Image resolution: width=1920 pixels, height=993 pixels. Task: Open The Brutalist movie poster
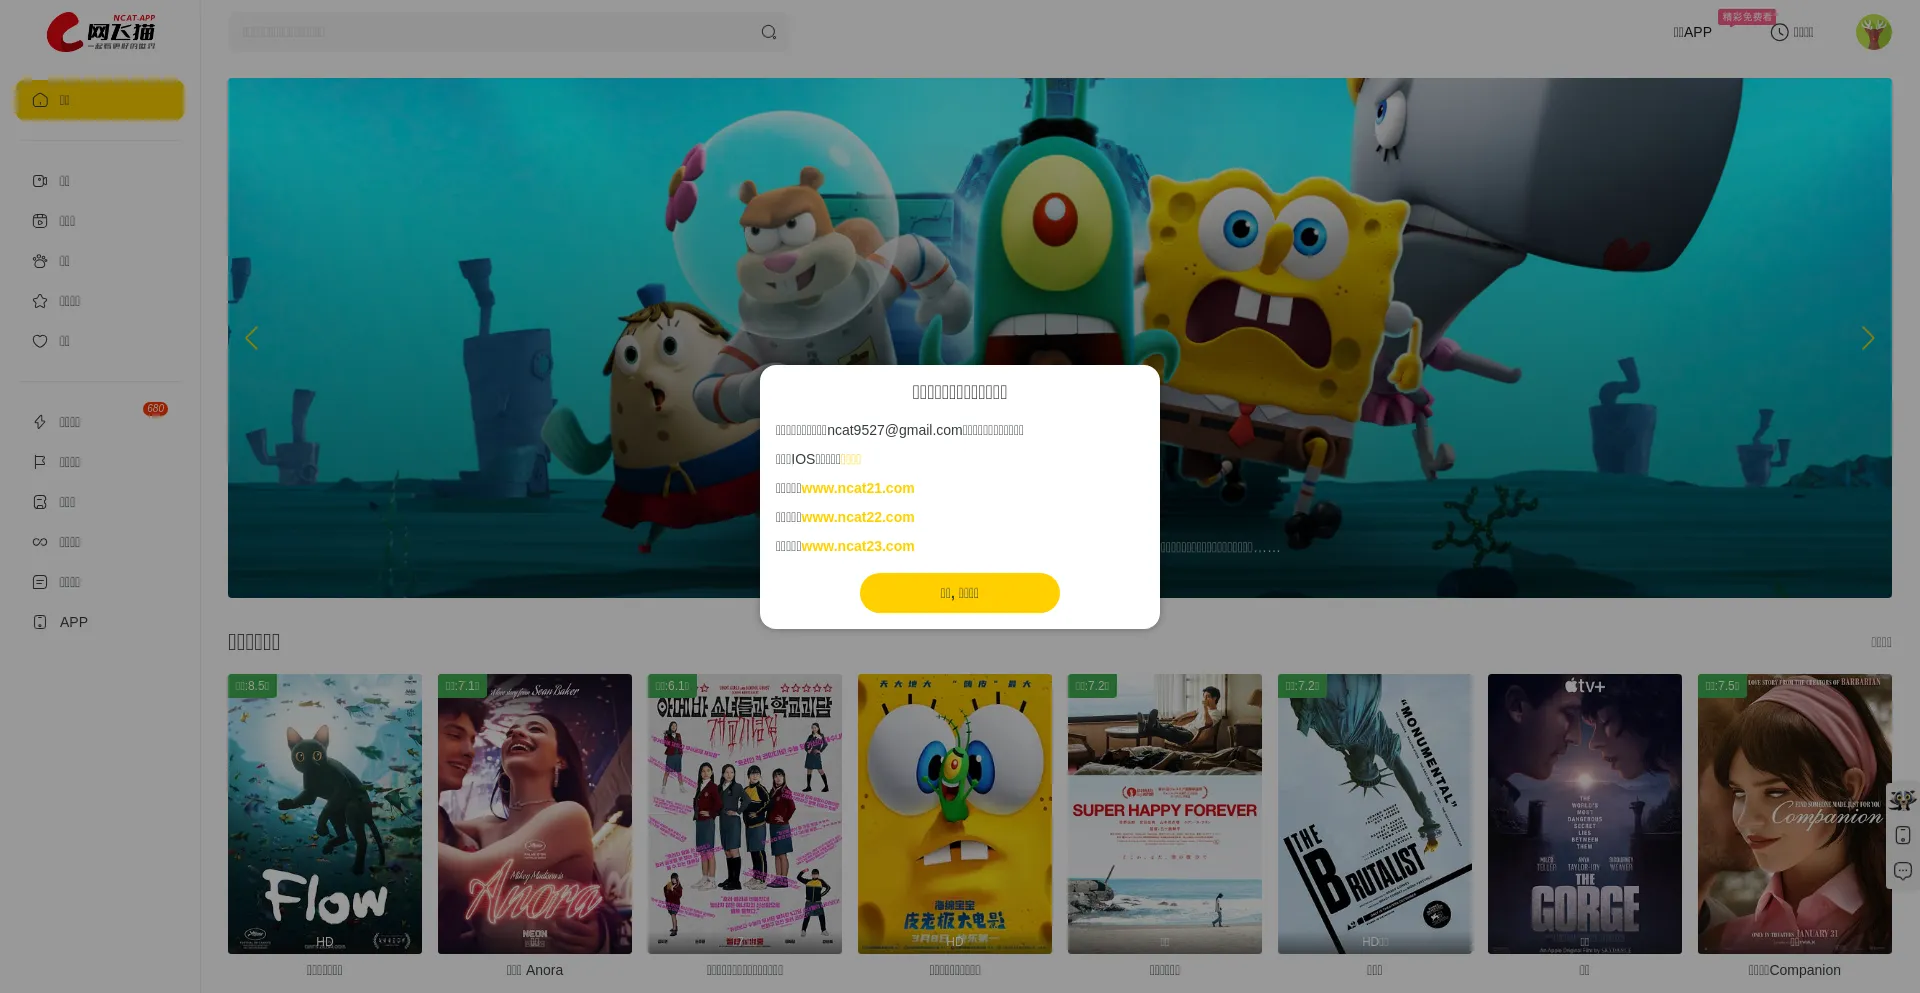(1375, 814)
